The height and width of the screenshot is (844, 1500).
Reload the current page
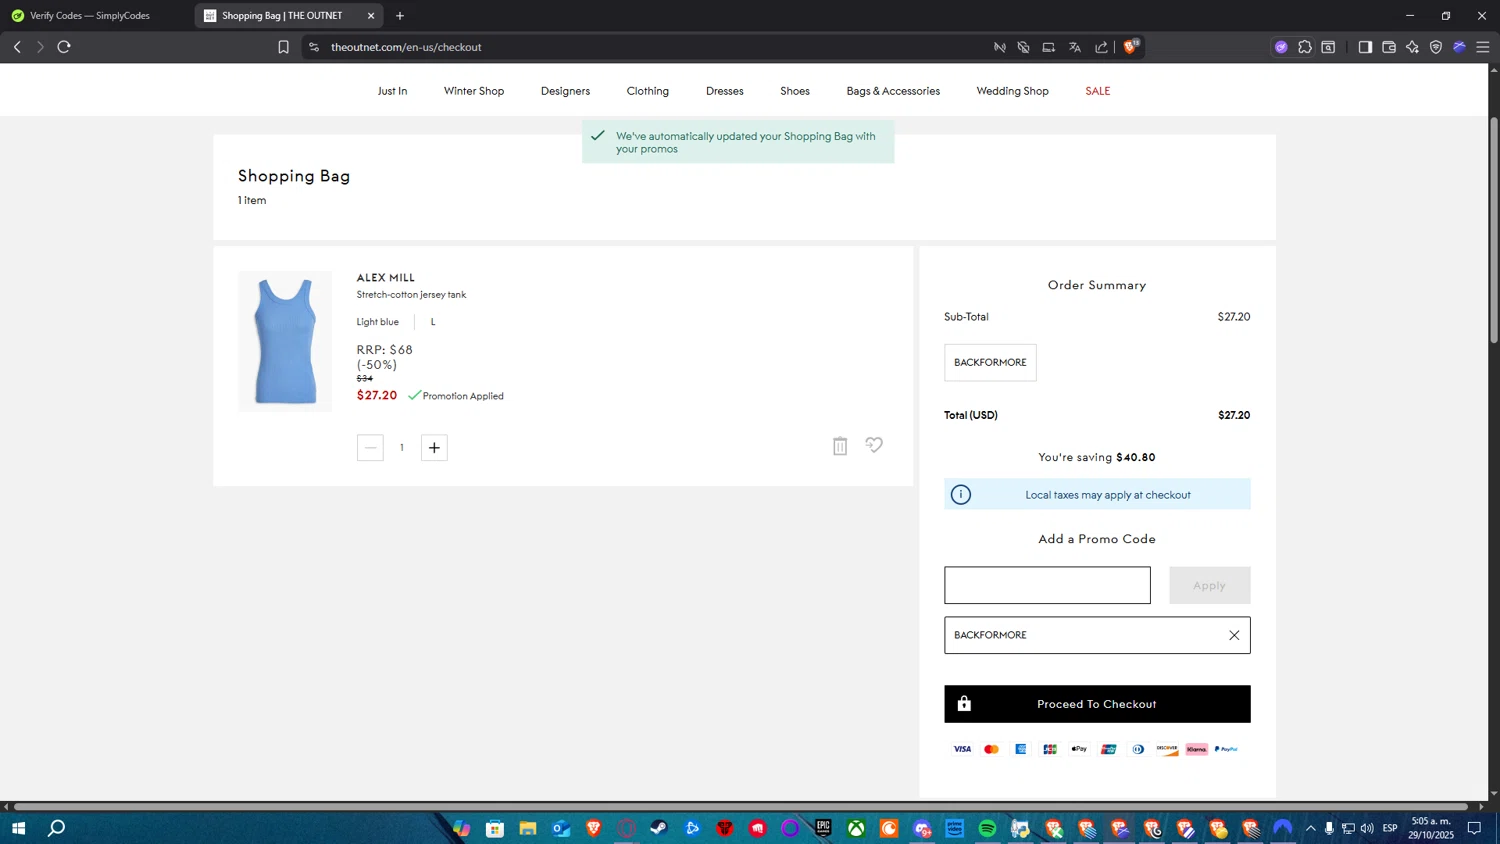click(x=64, y=47)
